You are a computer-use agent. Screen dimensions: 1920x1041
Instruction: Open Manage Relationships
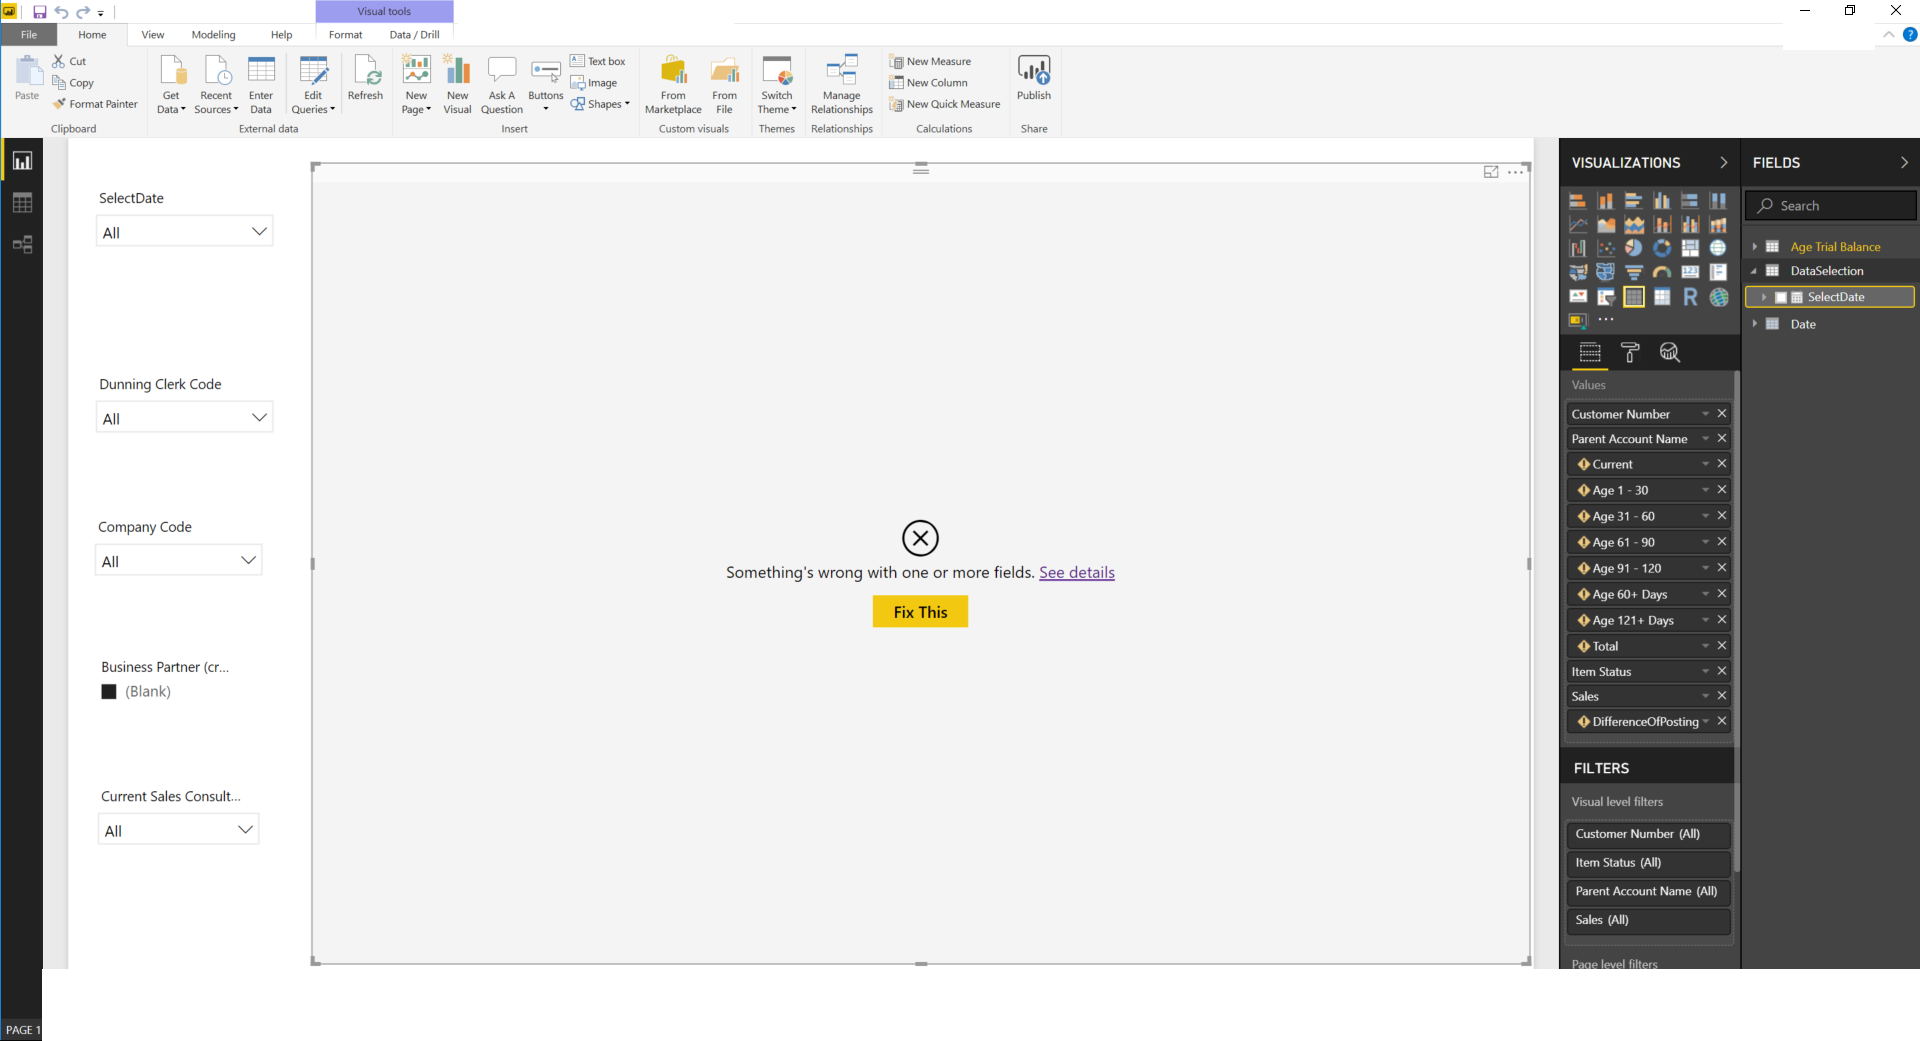point(841,84)
